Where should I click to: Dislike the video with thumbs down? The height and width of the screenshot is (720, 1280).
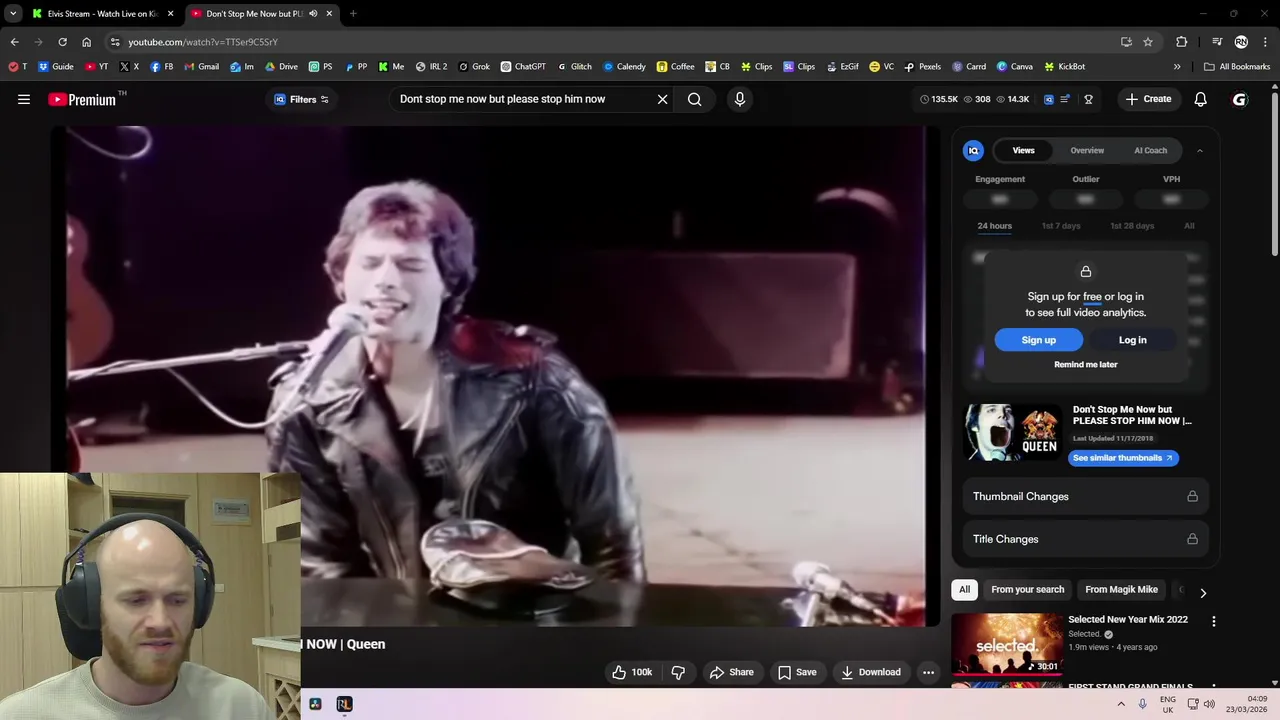coord(678,672)
